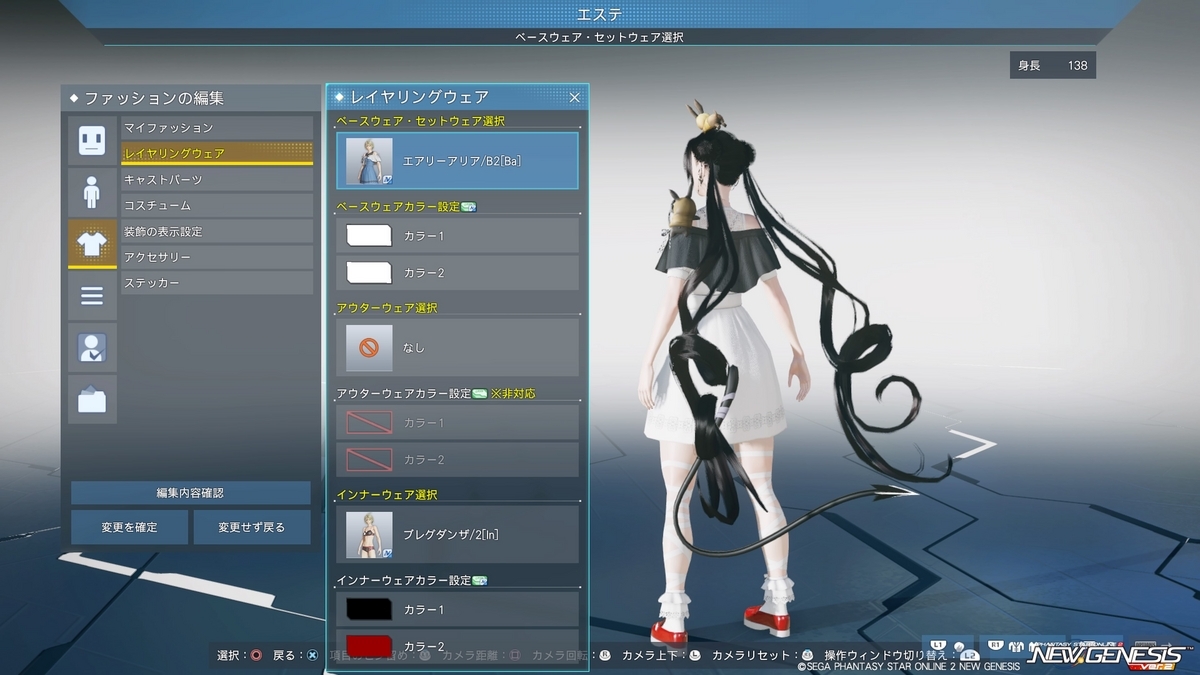Viewport: 1200px width, 675px height.
Task: Click the 身長 138 height display
Action: pyautogui.click(x=1052, y=66)
